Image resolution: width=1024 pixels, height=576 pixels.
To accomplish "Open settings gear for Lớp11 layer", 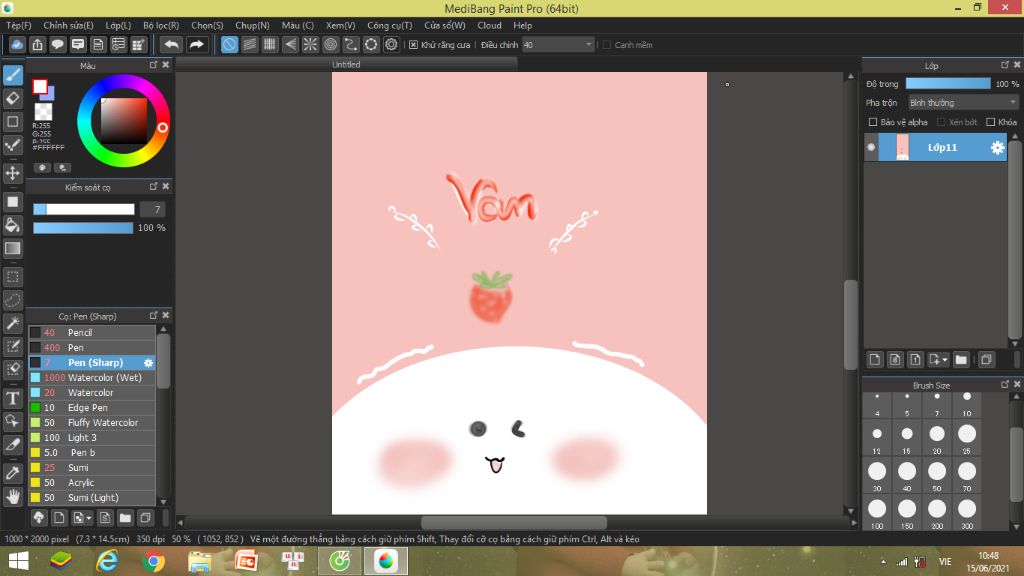I will (997, 148).
